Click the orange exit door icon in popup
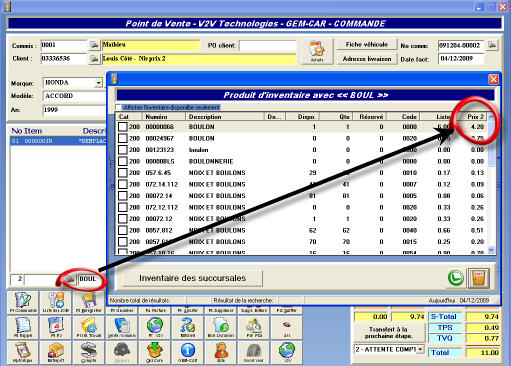 478,278
